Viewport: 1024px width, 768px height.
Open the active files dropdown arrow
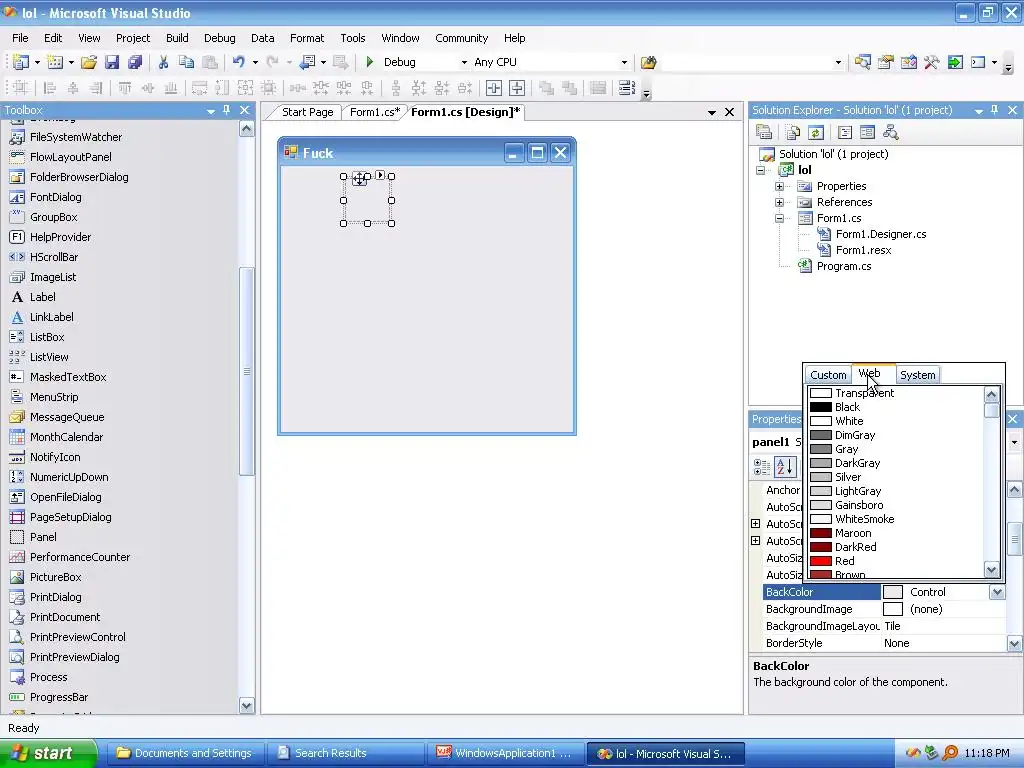[x=712, y=112]
